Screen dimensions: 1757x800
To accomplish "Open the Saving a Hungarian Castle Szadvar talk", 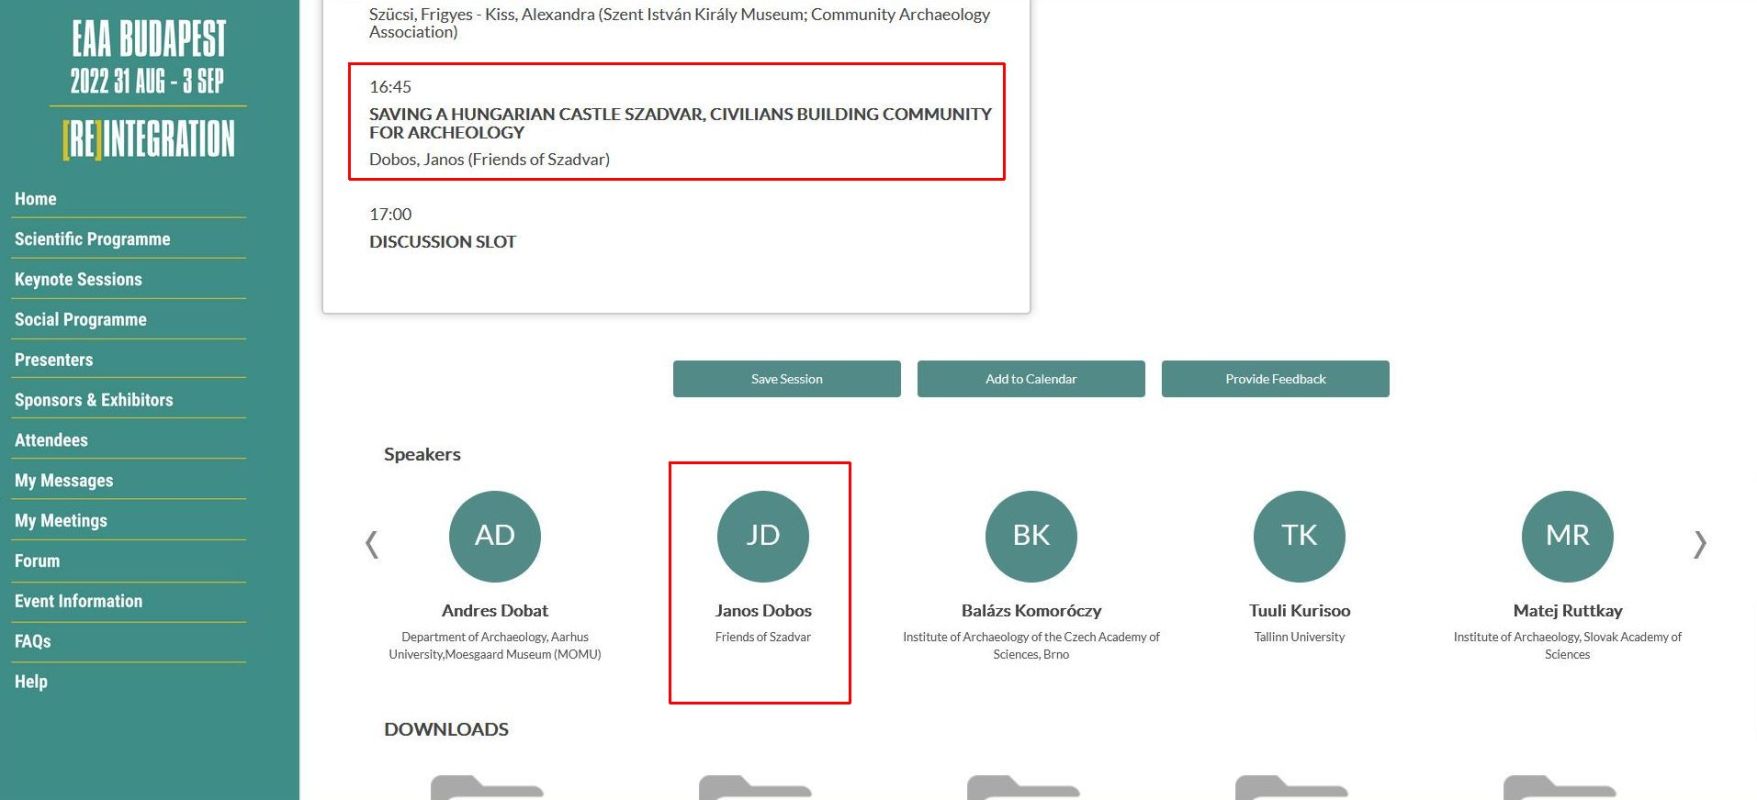I will pos(679,123).
